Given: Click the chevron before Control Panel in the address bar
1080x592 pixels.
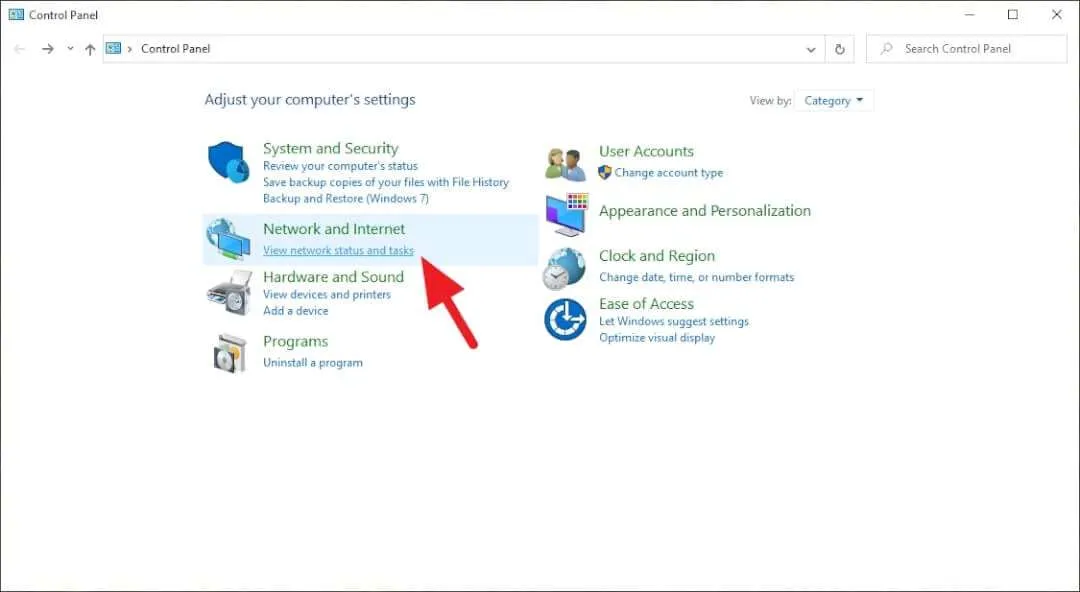Looking at the screenshot, I should pyautogui.click(x=129, y=49).
